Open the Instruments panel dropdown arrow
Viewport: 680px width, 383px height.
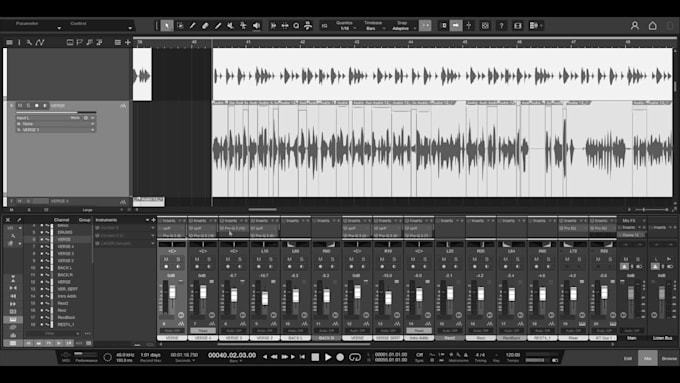[147, 220]
